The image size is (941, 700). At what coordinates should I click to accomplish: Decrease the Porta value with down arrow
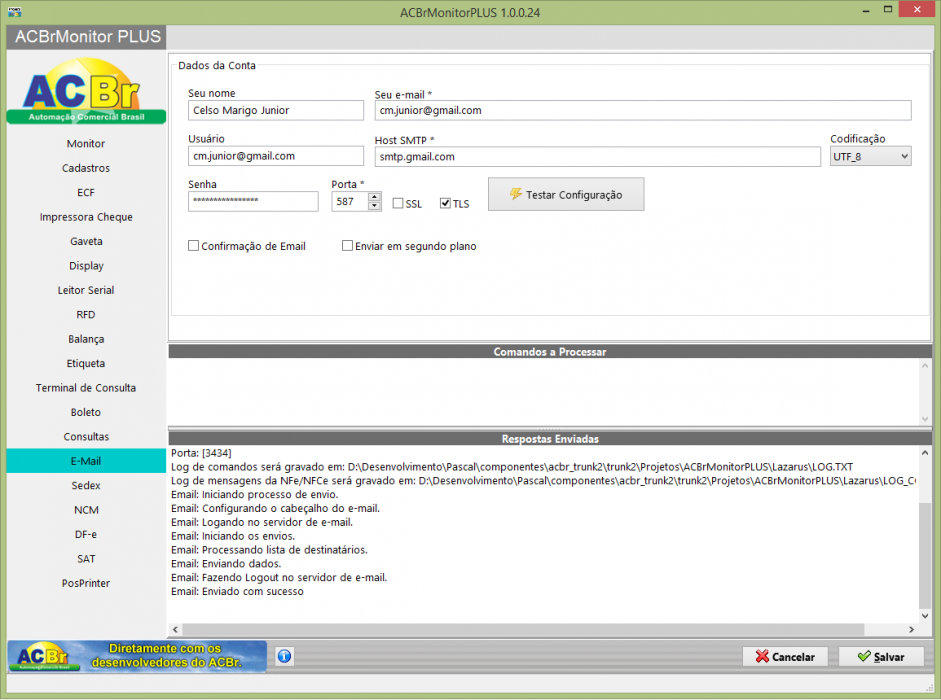pos(374,206)
